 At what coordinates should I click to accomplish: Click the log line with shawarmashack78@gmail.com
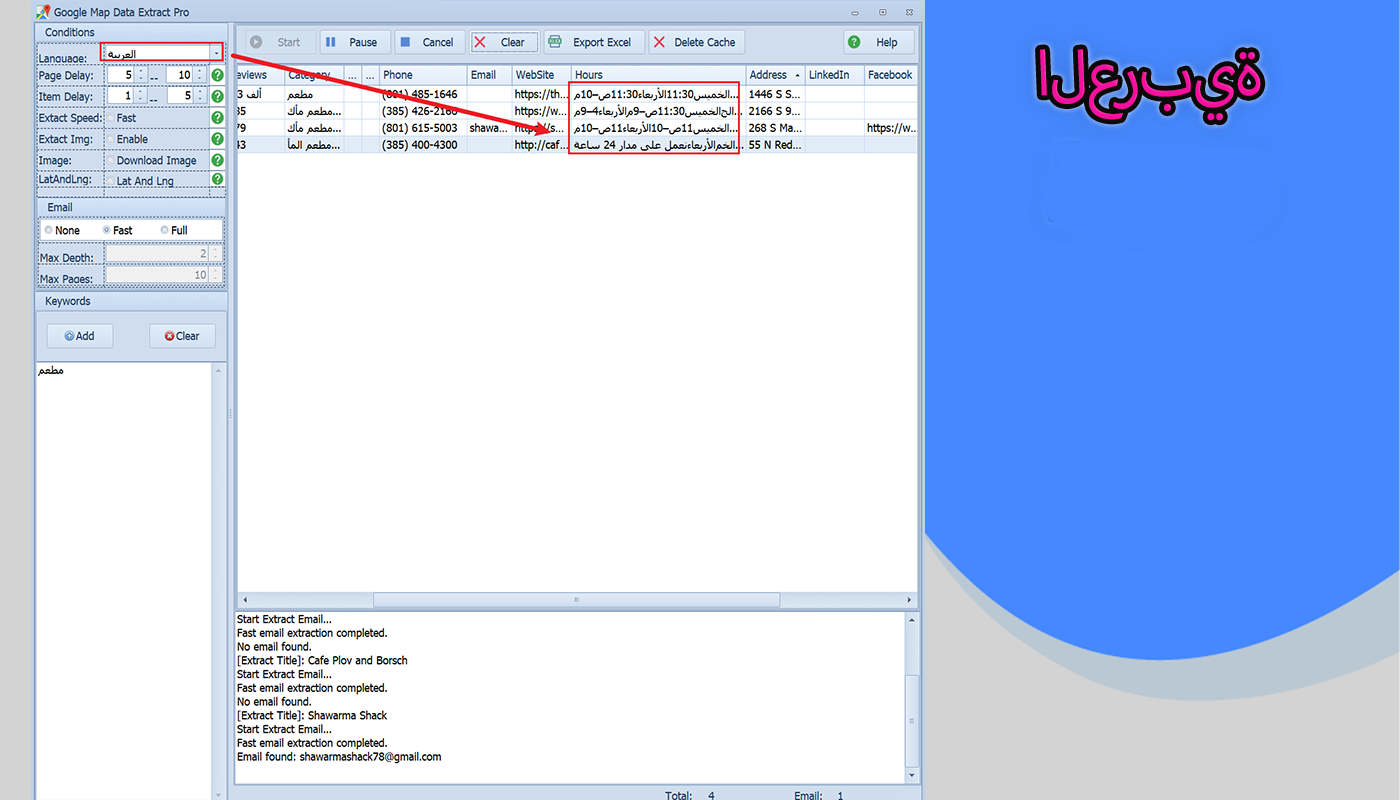[x=339, y=757]
